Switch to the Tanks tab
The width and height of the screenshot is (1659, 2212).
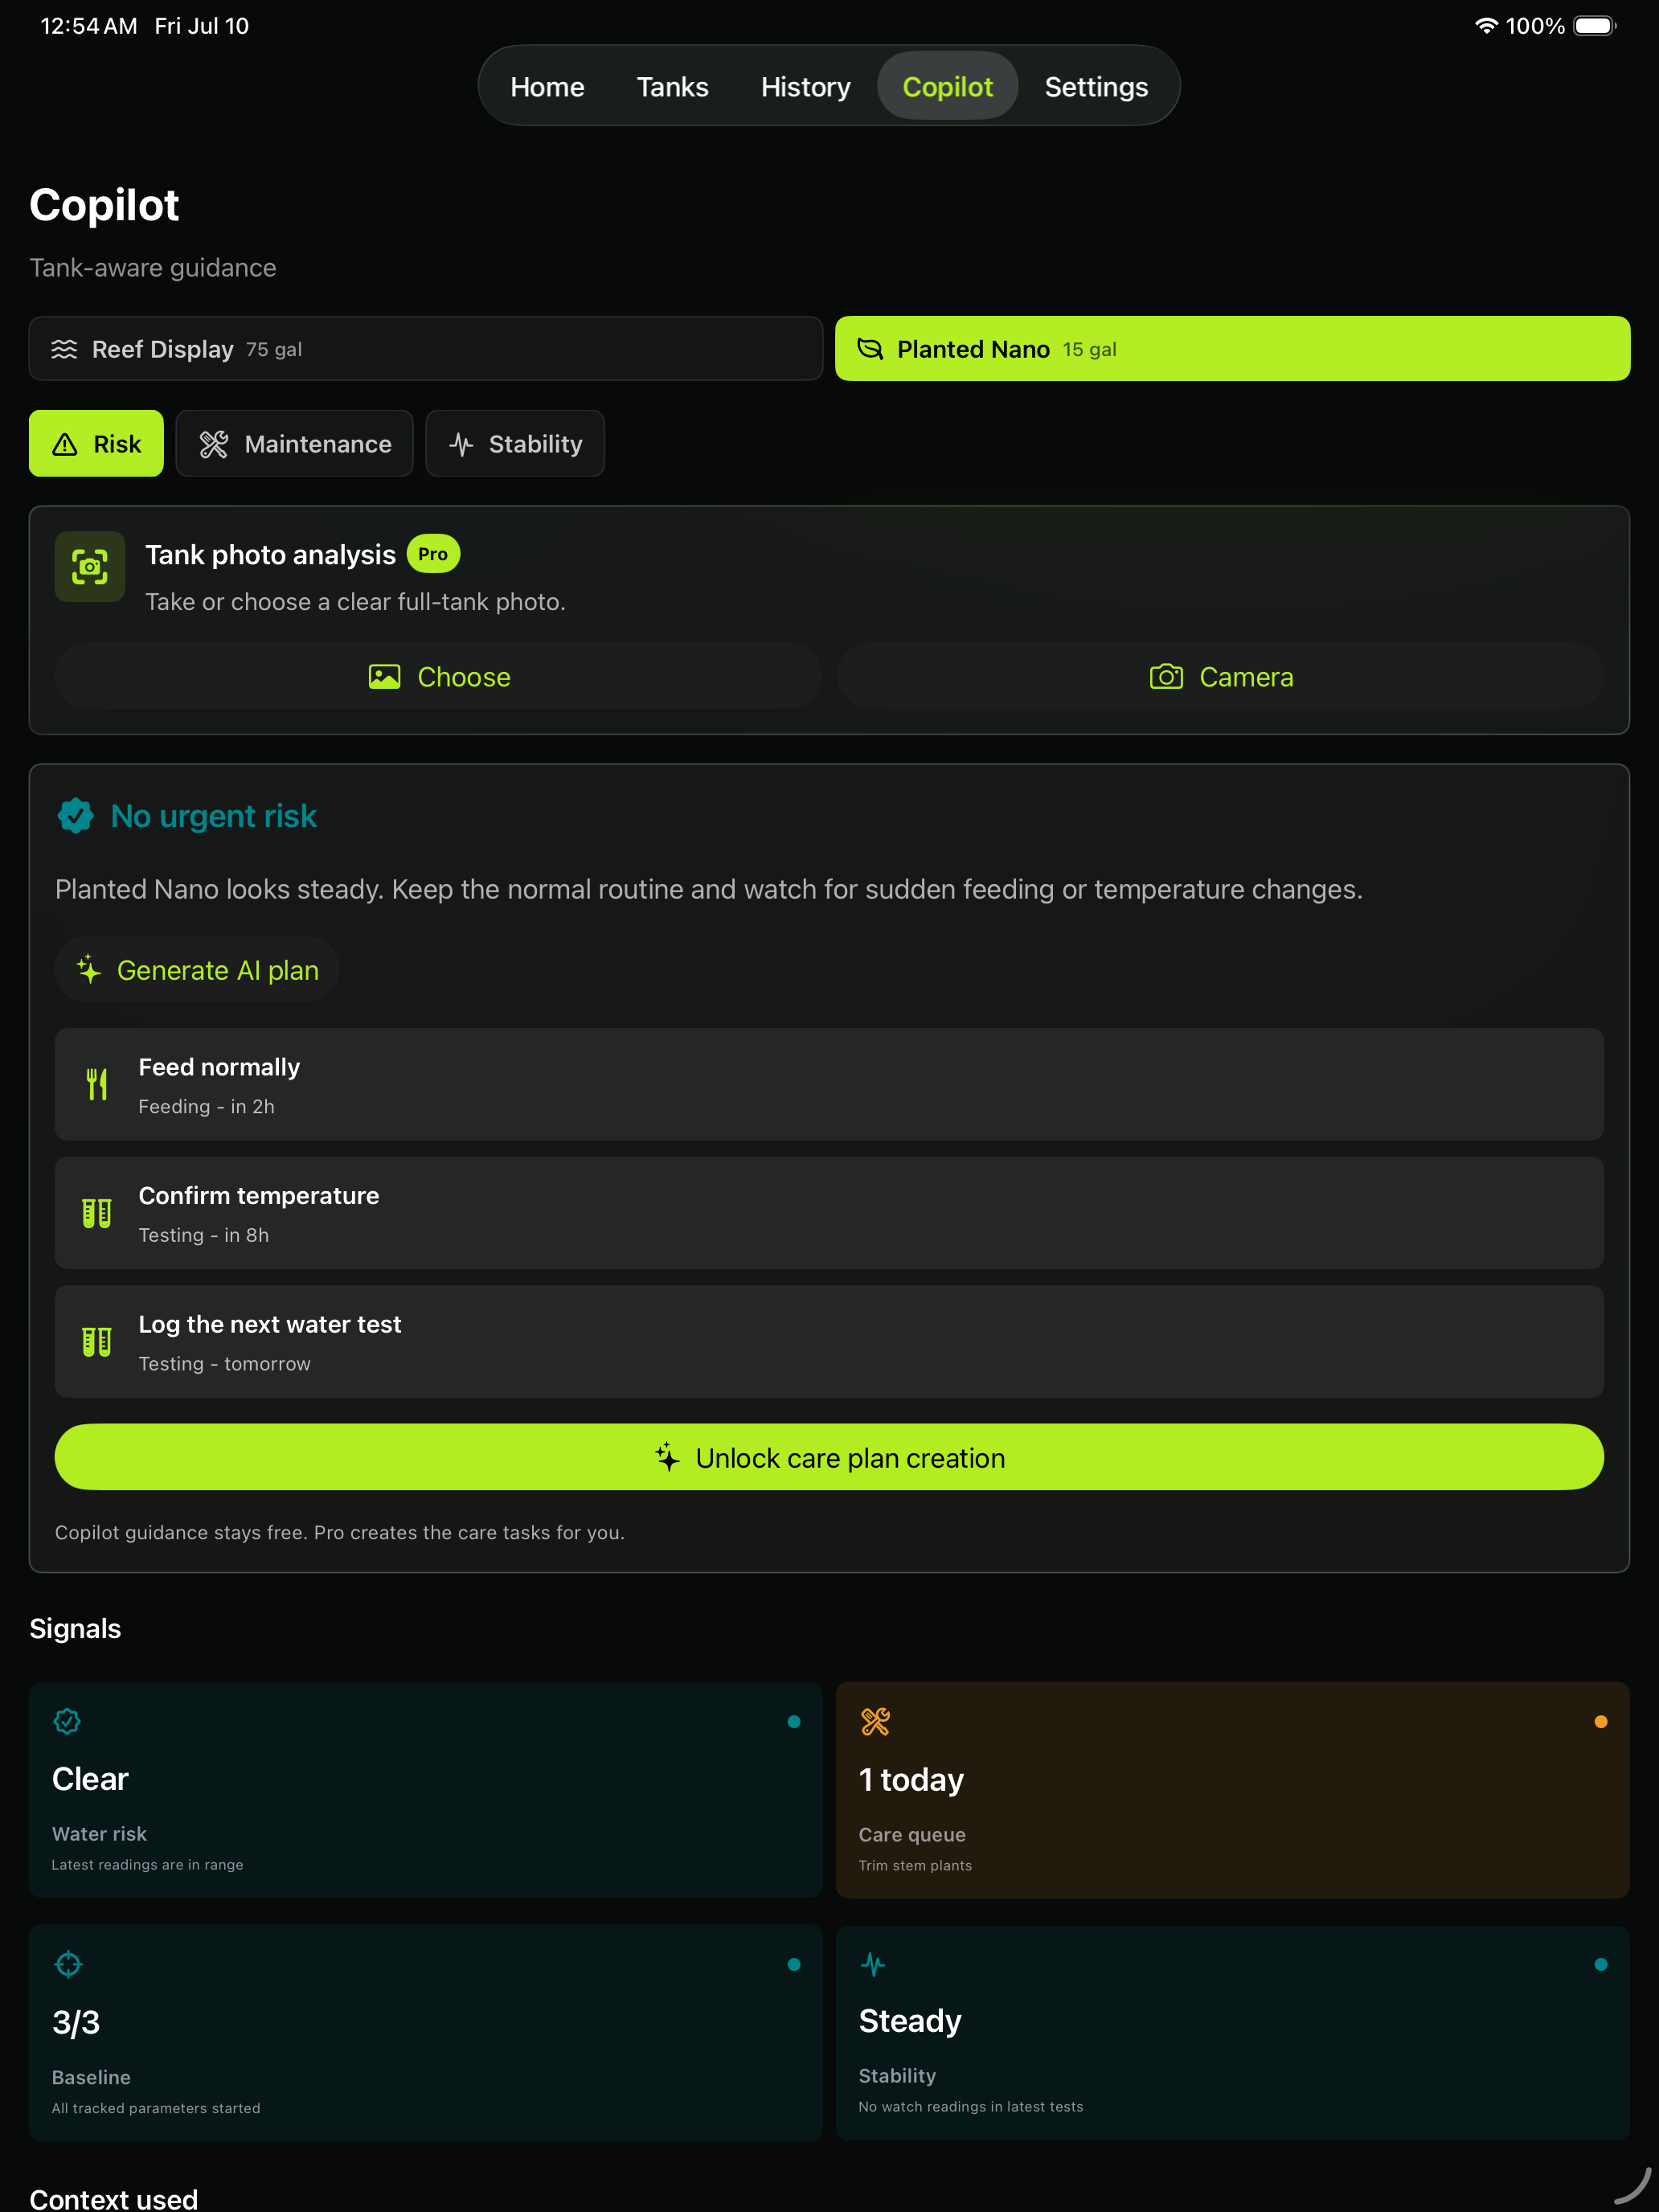point(672,87)
